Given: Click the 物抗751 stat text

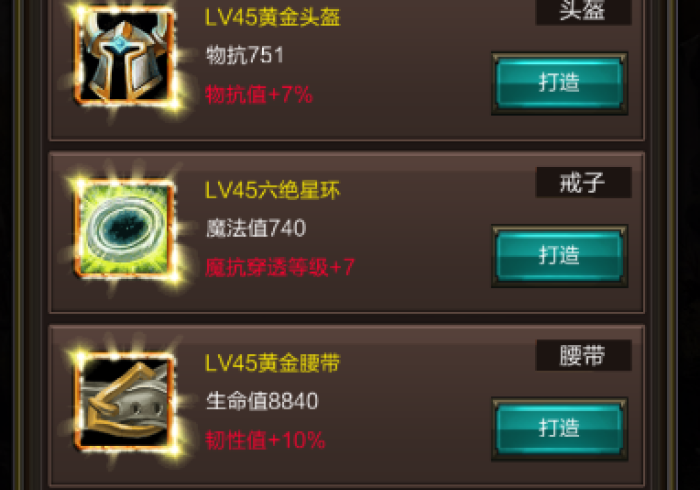Looking at the screenshot, I should (245, 56).
